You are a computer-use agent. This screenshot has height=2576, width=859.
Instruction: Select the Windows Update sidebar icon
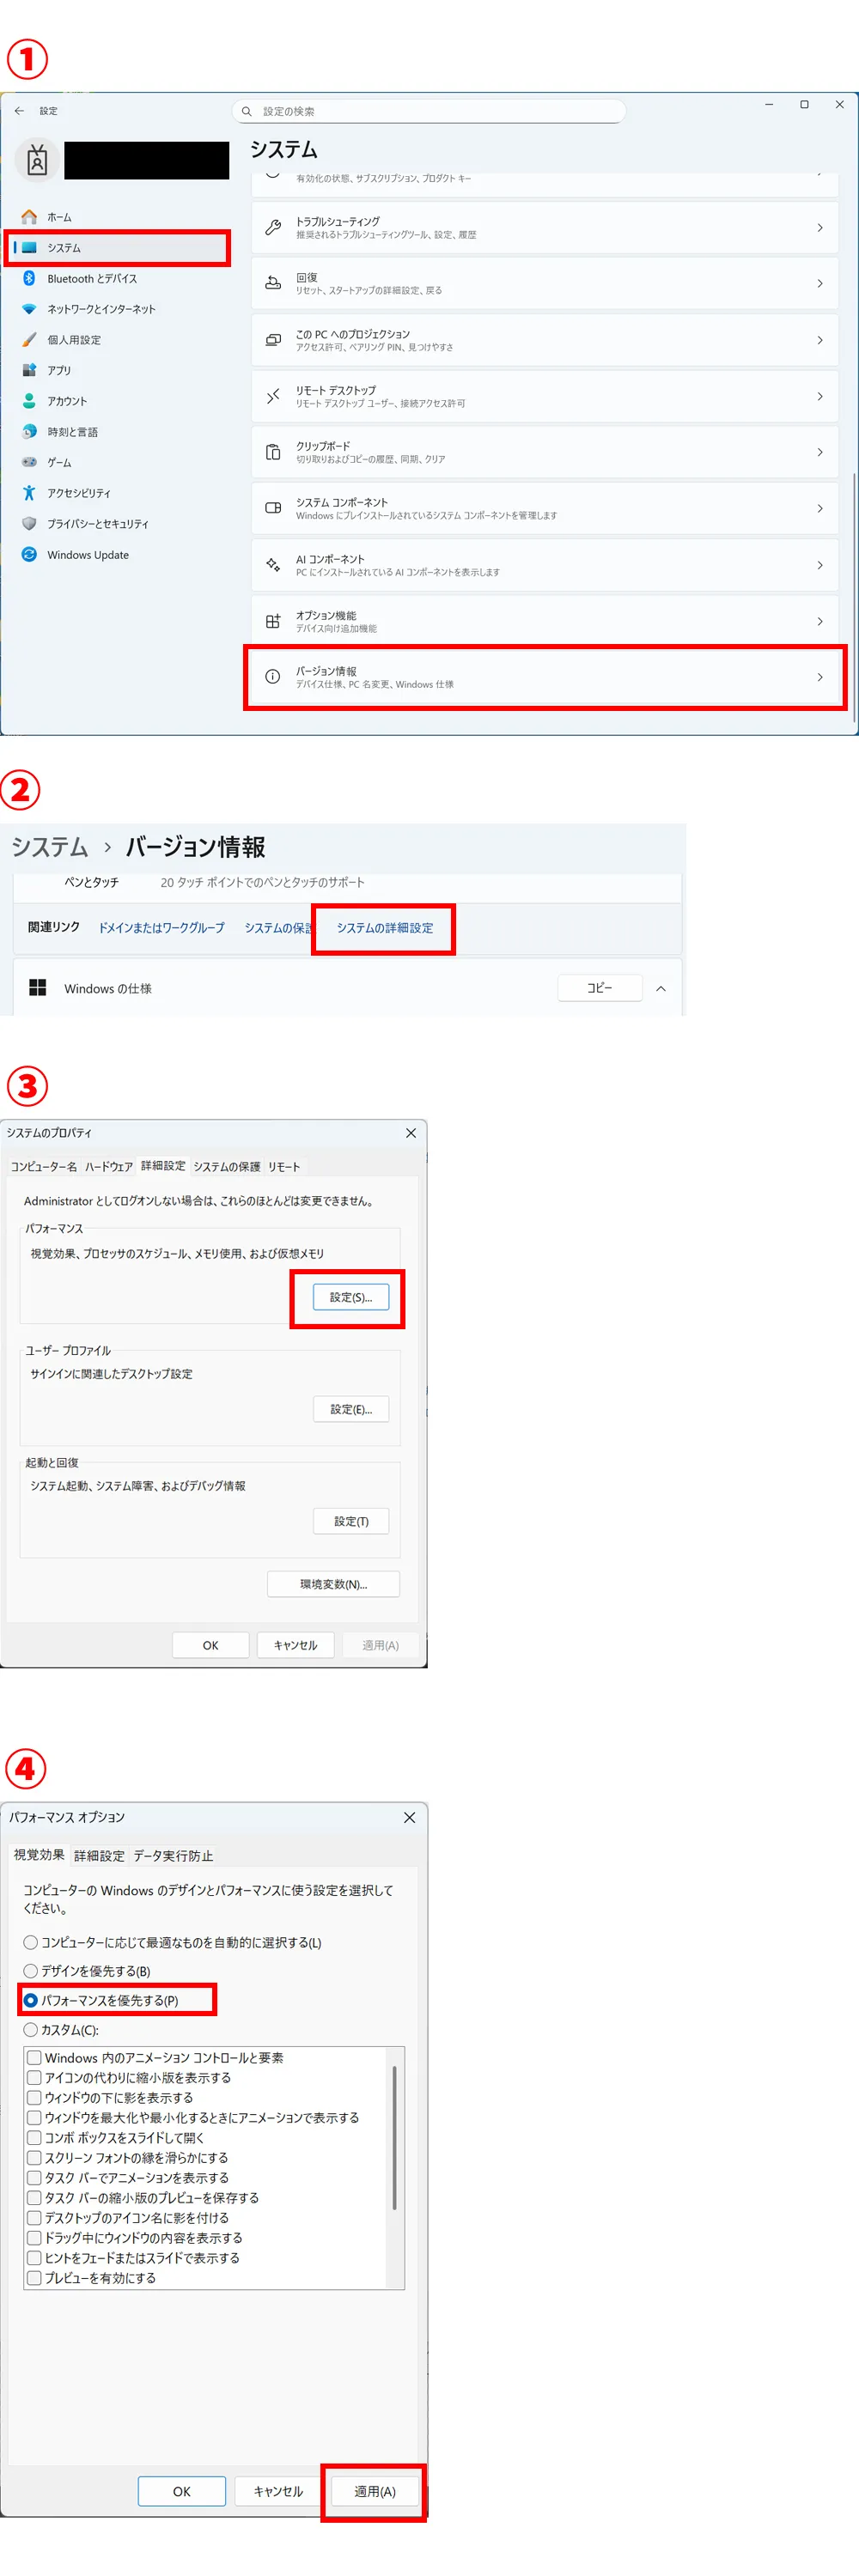coord(29,554)
